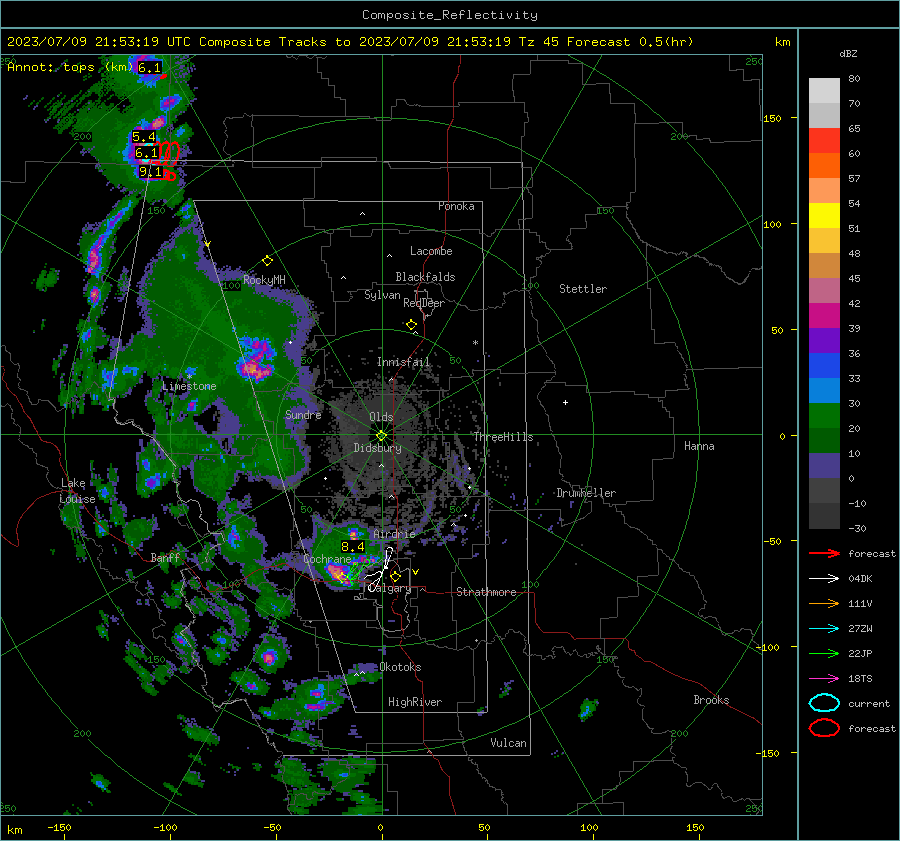Click the RockyMH label
This screenshot has width=900, height=841.
[x=264, y=280]
